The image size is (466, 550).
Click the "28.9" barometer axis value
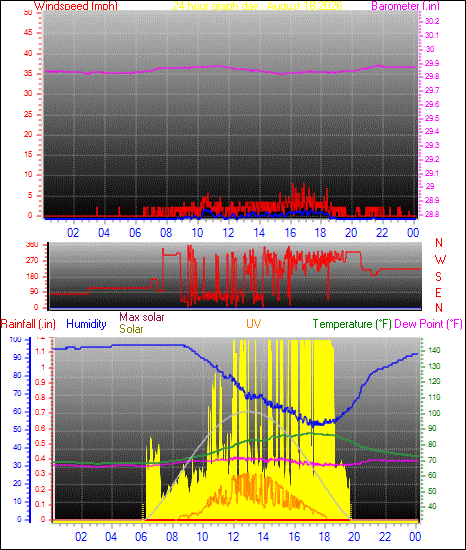(x=432, y=200)
